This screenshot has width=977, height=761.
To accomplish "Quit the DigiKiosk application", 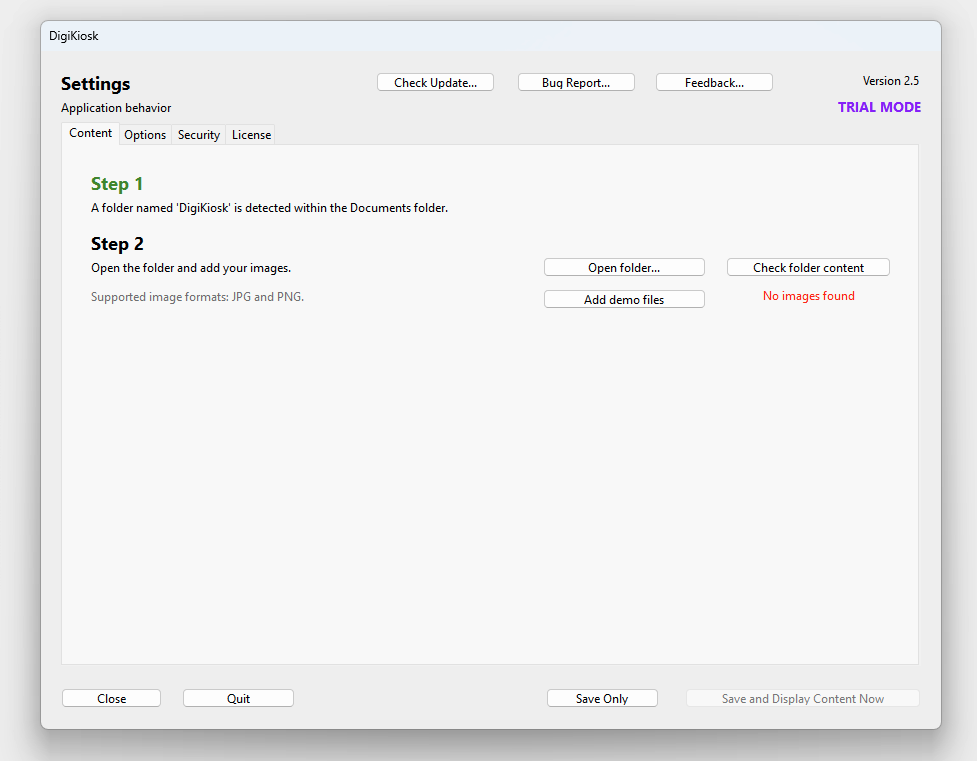I will point(238,699).
